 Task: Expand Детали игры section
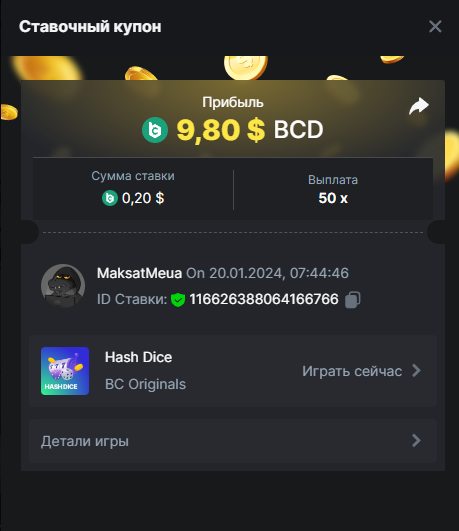point(233,441)
